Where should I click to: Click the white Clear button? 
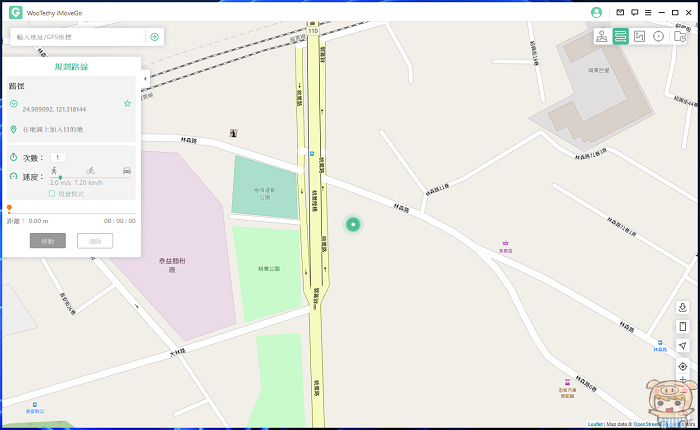coord(95,241)
